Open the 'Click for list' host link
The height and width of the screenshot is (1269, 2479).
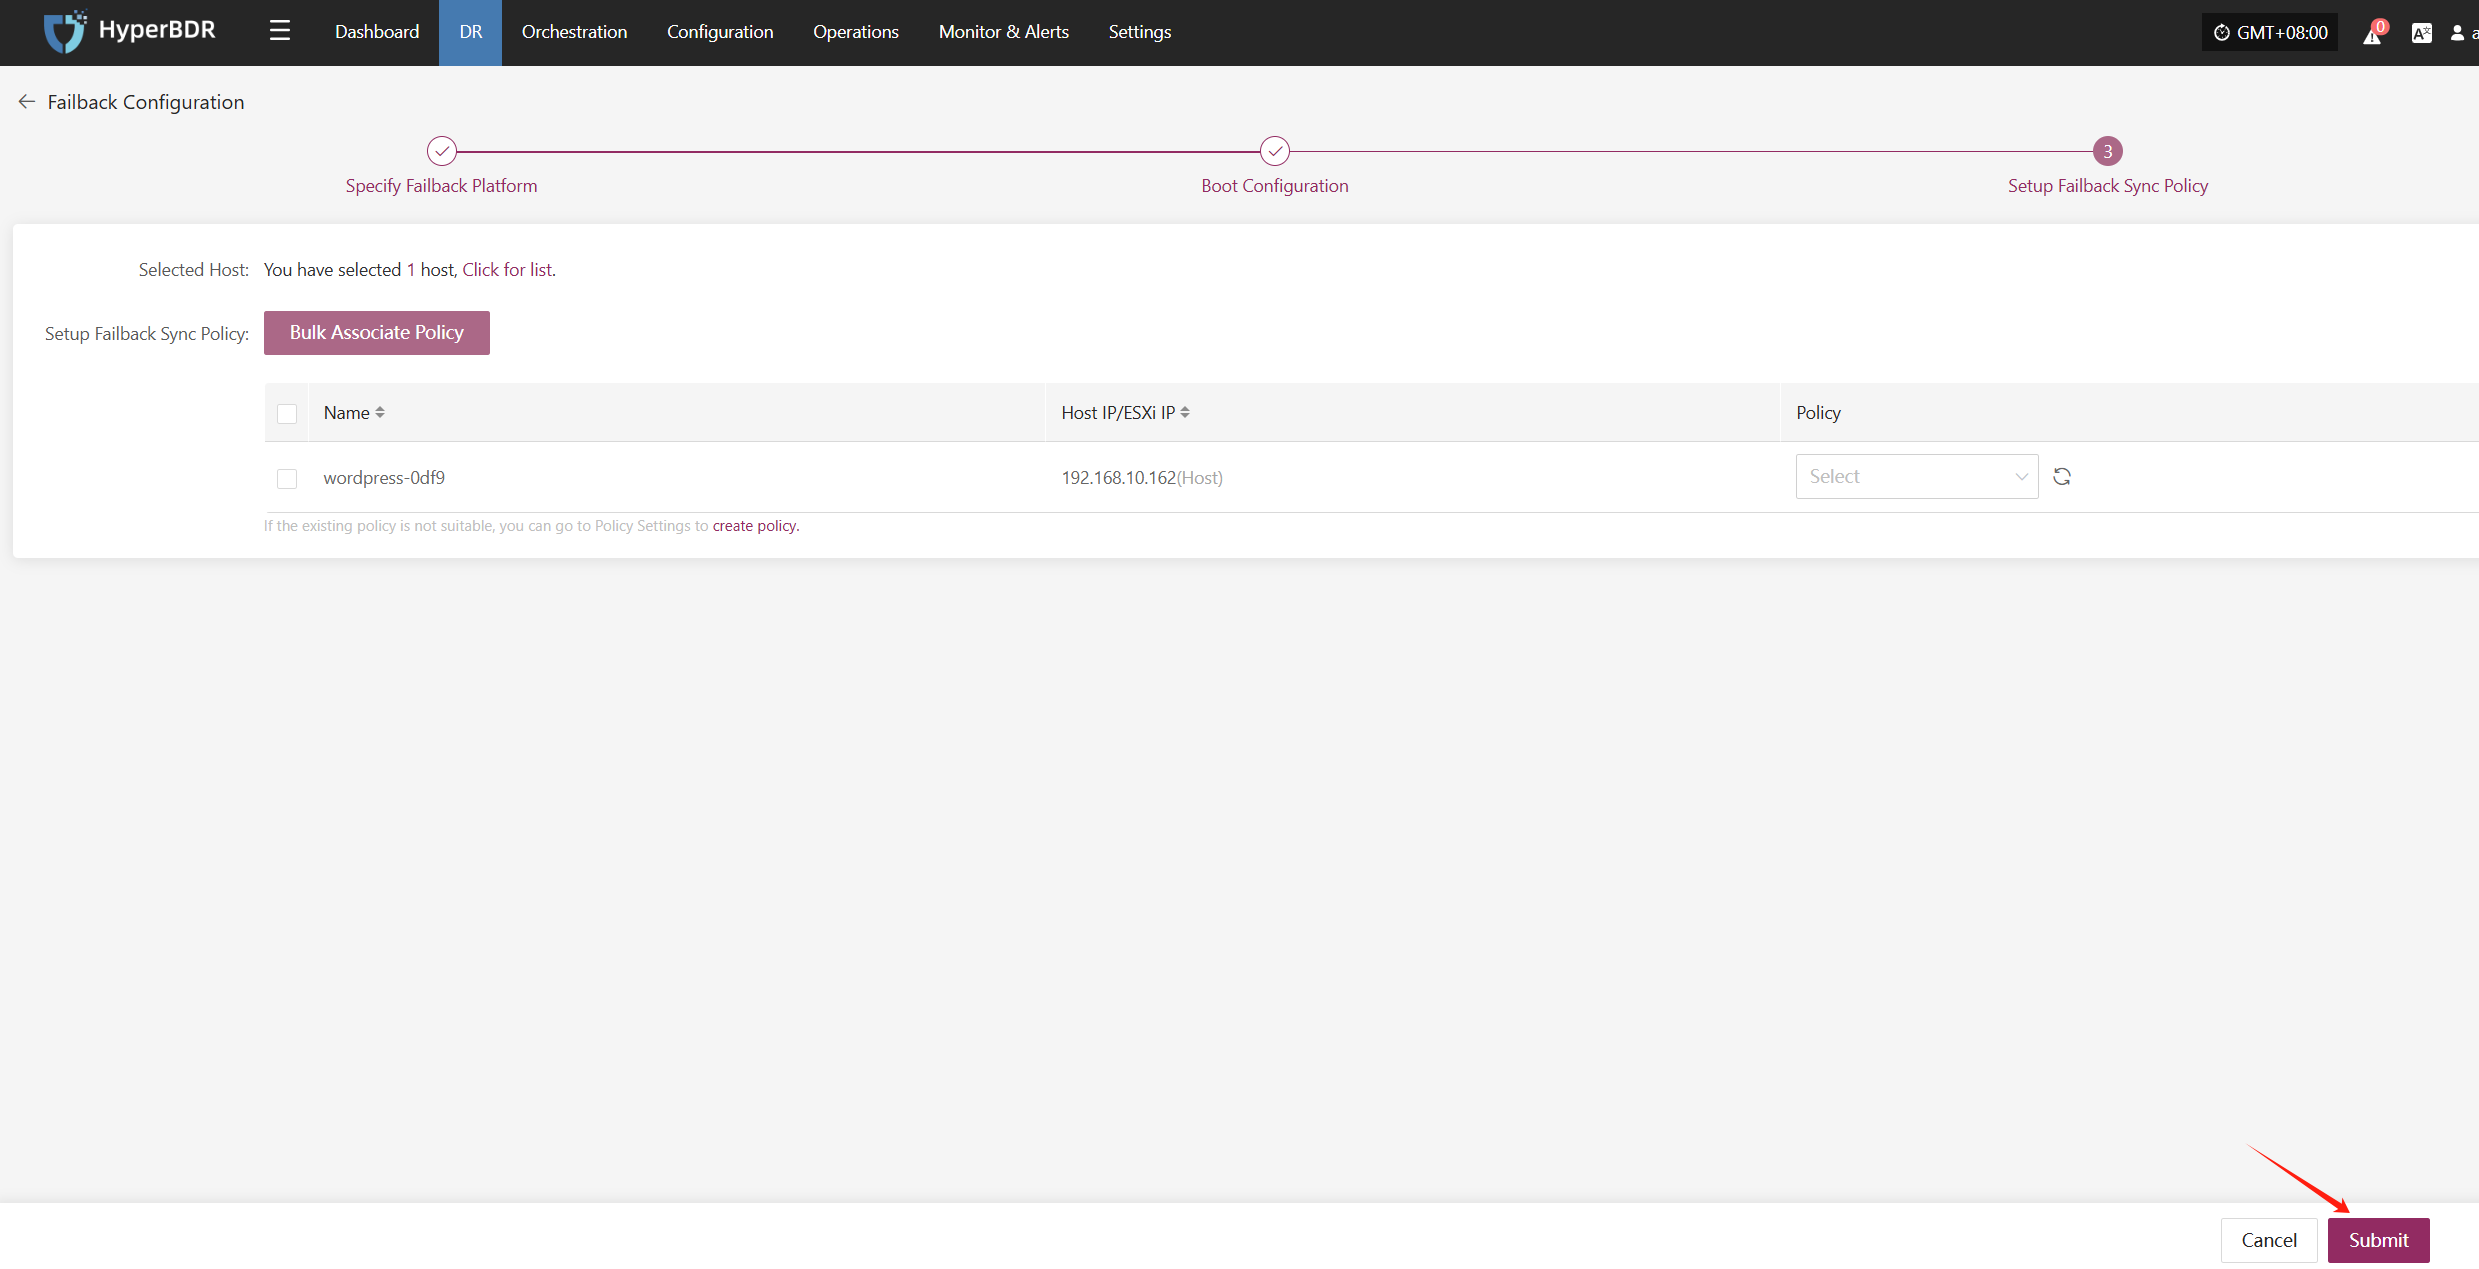(x=507, y=270)
